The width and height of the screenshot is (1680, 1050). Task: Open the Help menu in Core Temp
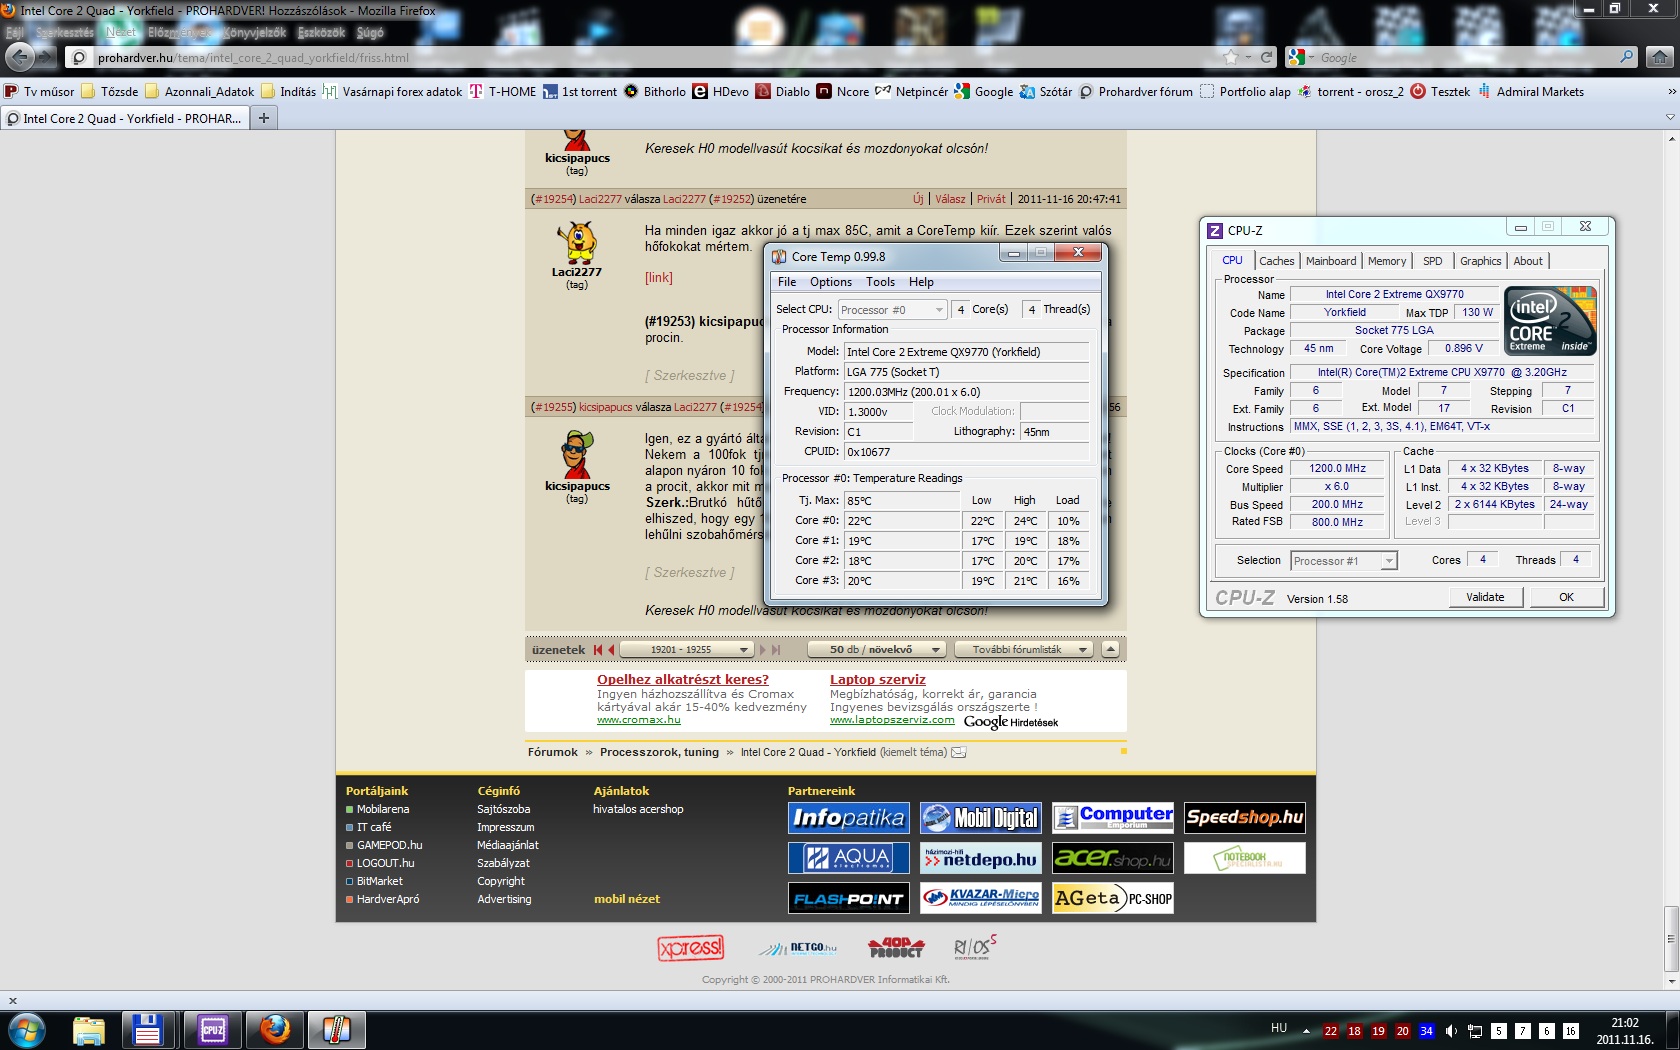pos(921,282)
